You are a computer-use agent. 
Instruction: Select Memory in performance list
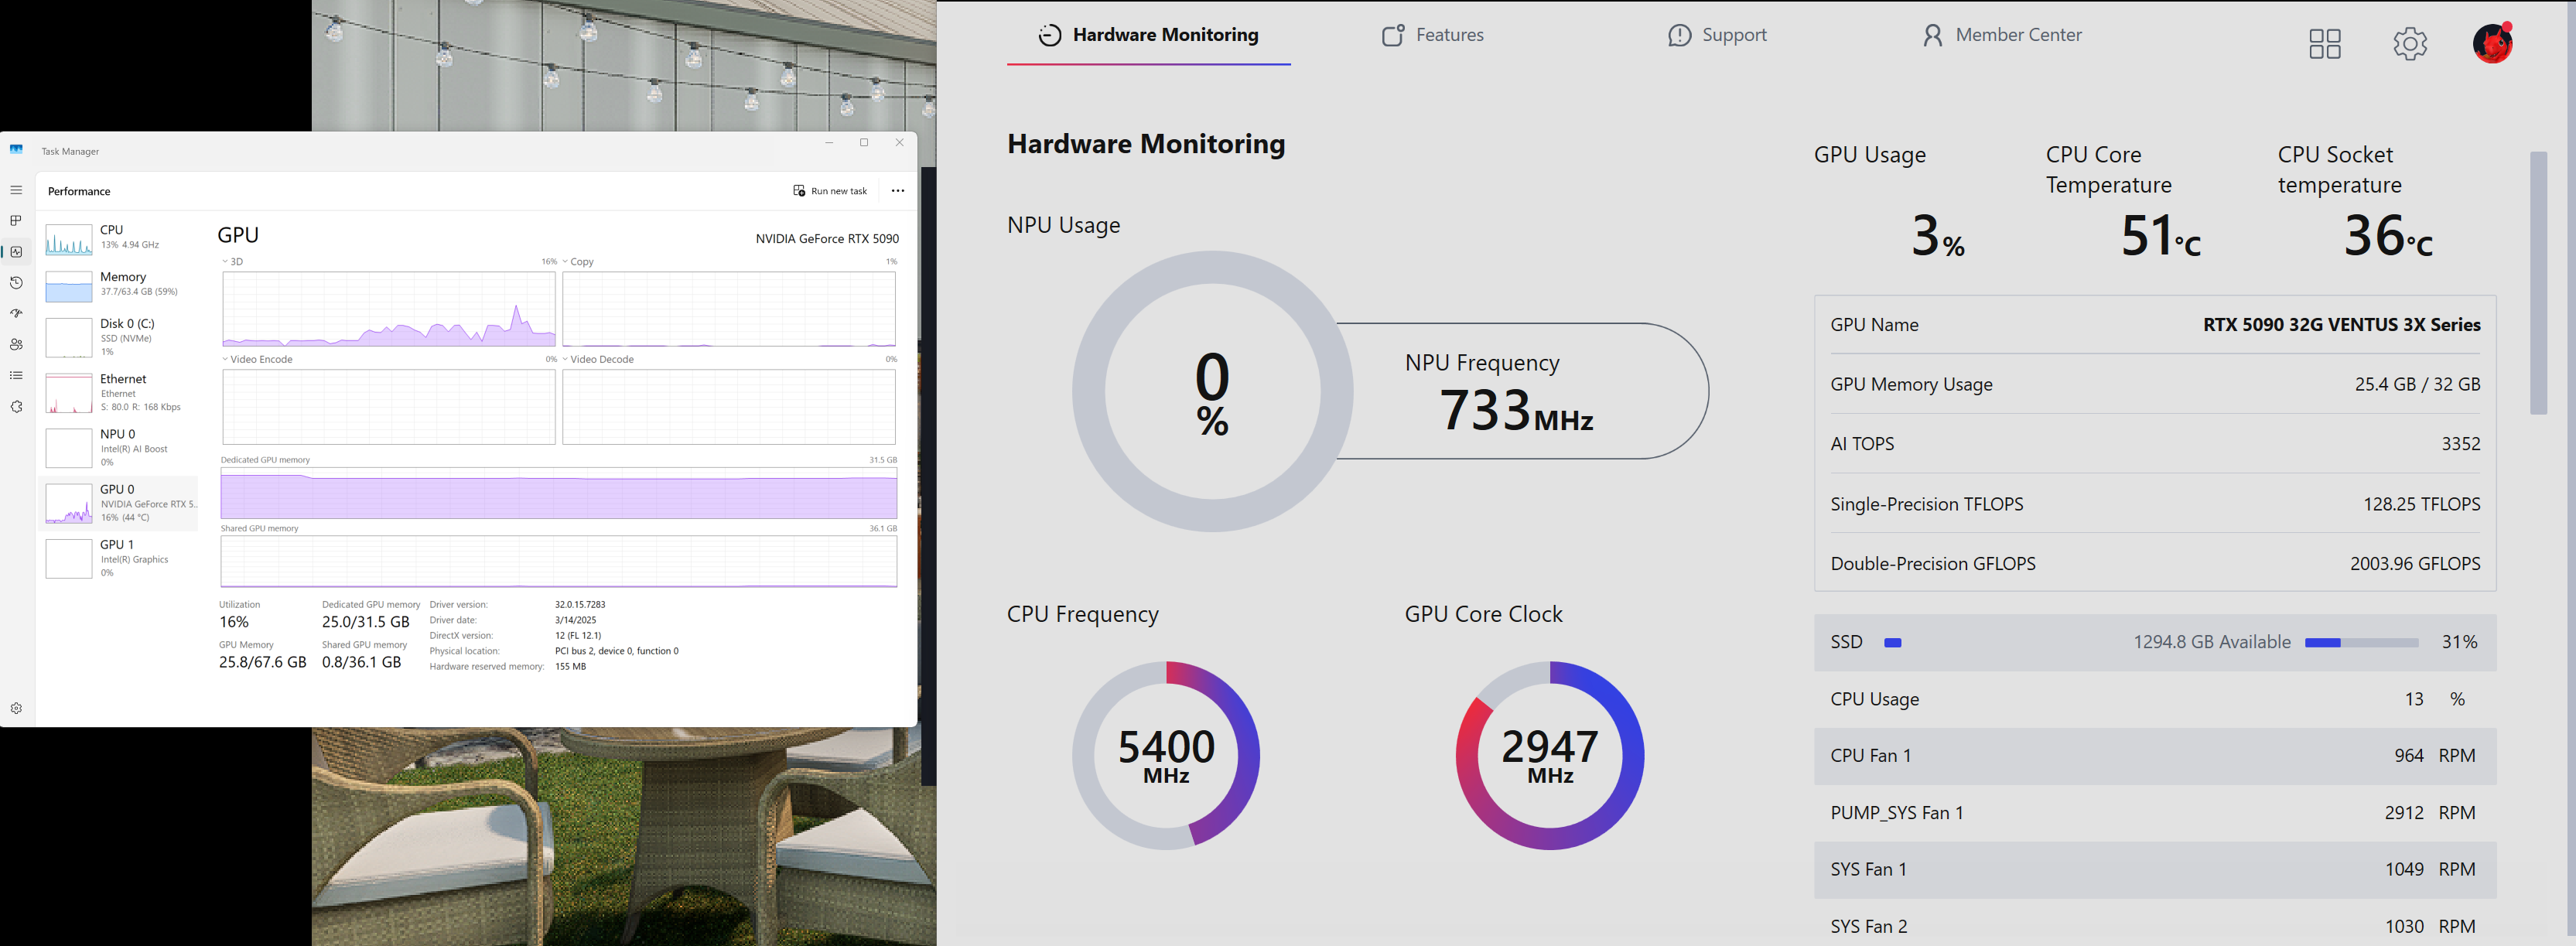click(120, 285)
